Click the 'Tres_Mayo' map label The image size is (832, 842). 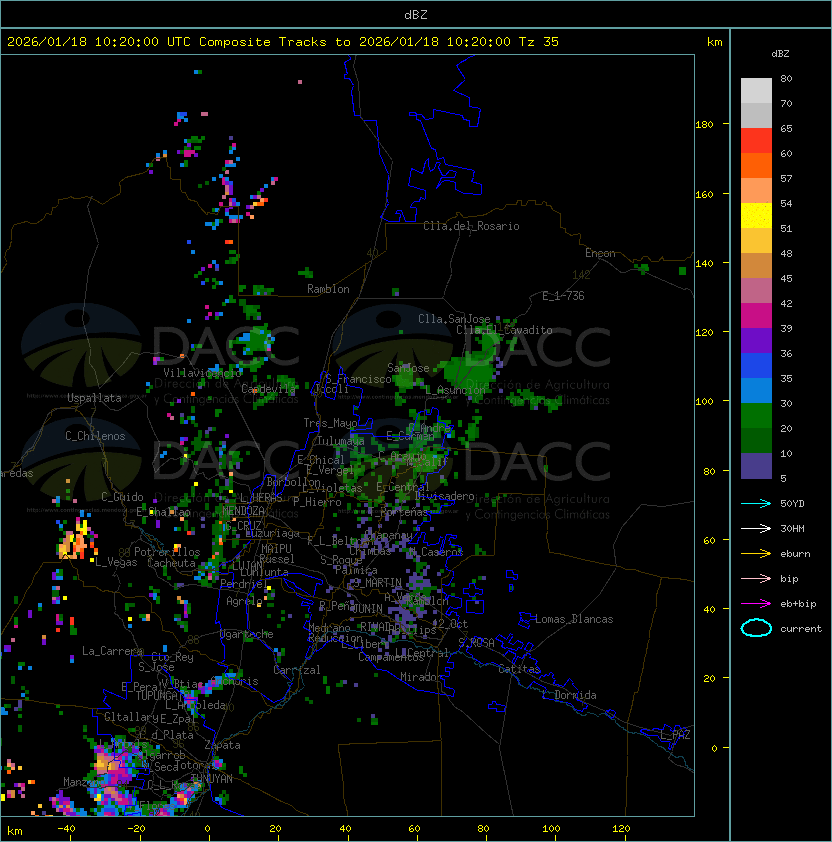330,423
